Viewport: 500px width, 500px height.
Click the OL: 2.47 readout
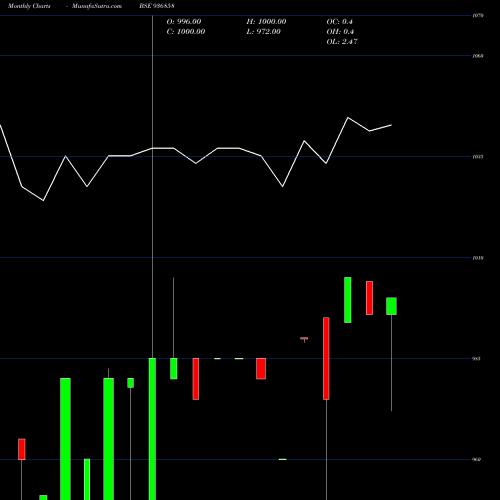tap(342, 42)
